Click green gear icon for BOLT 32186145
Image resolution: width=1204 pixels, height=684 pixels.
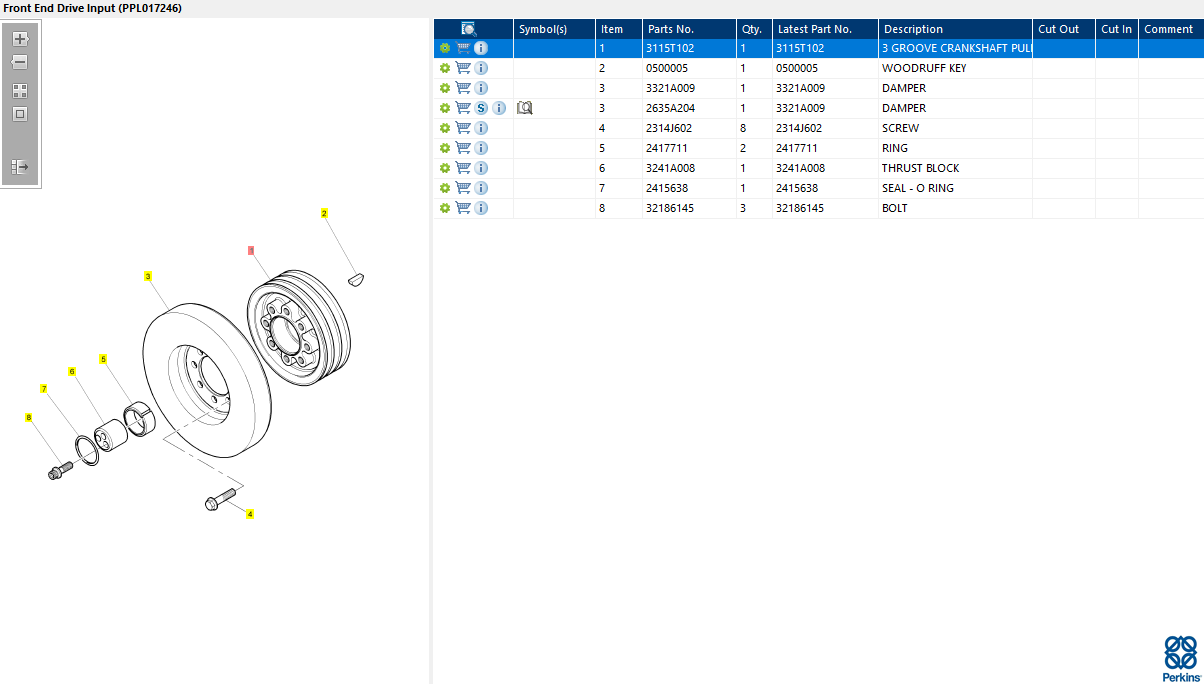coord(445,208)
